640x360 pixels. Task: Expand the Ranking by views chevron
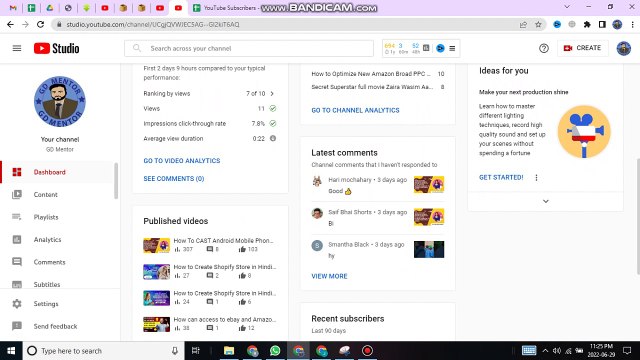click(272, 93)
